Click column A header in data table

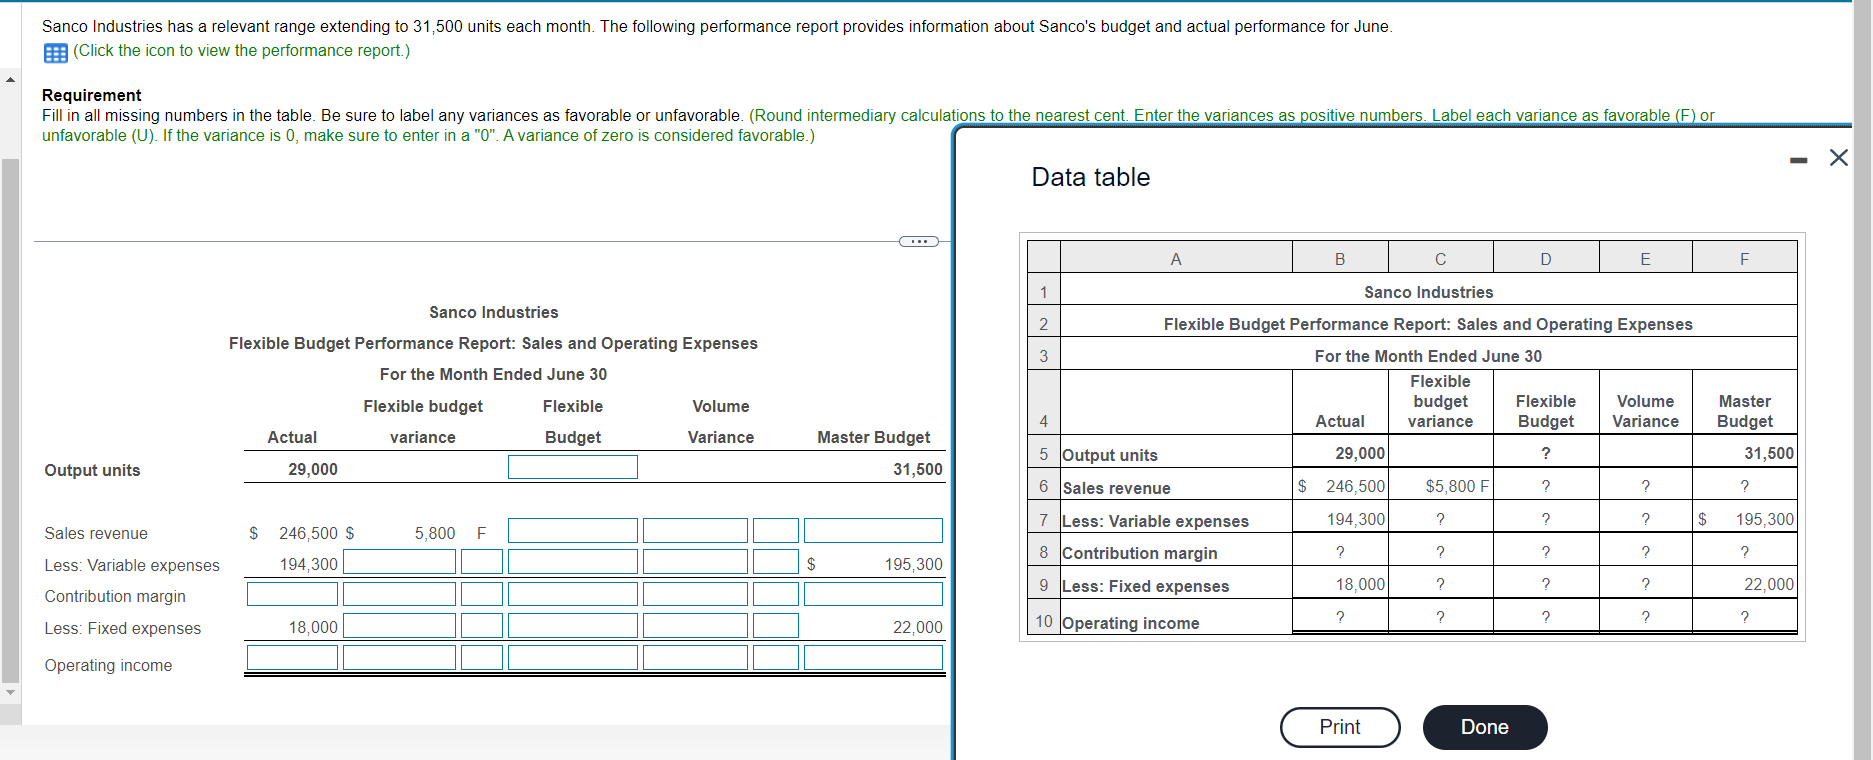click(1176, 258)
